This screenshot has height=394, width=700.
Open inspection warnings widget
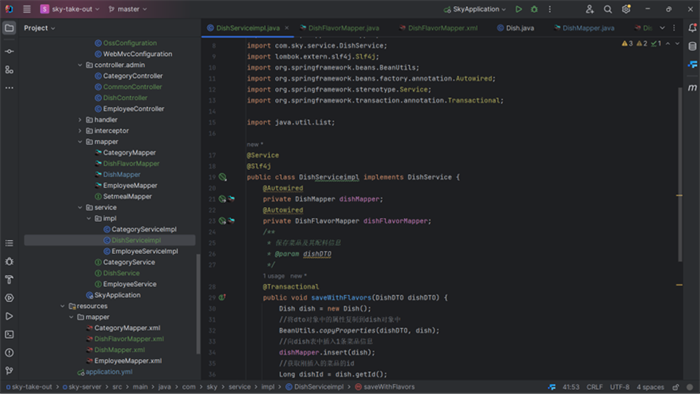pos(642,44)
